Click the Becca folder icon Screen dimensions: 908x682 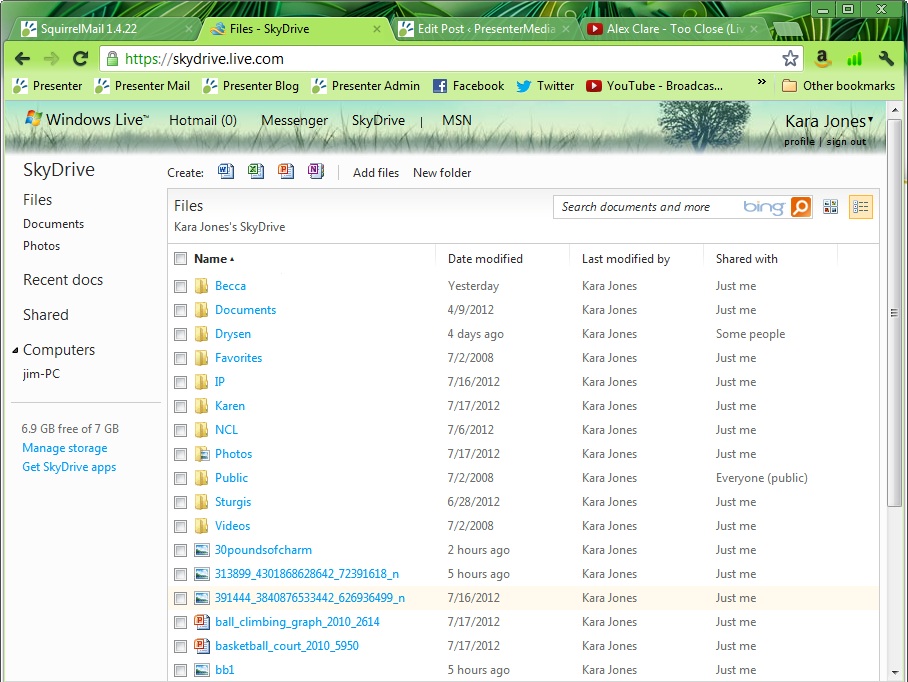pyautogui.click(x=202, y=285)
